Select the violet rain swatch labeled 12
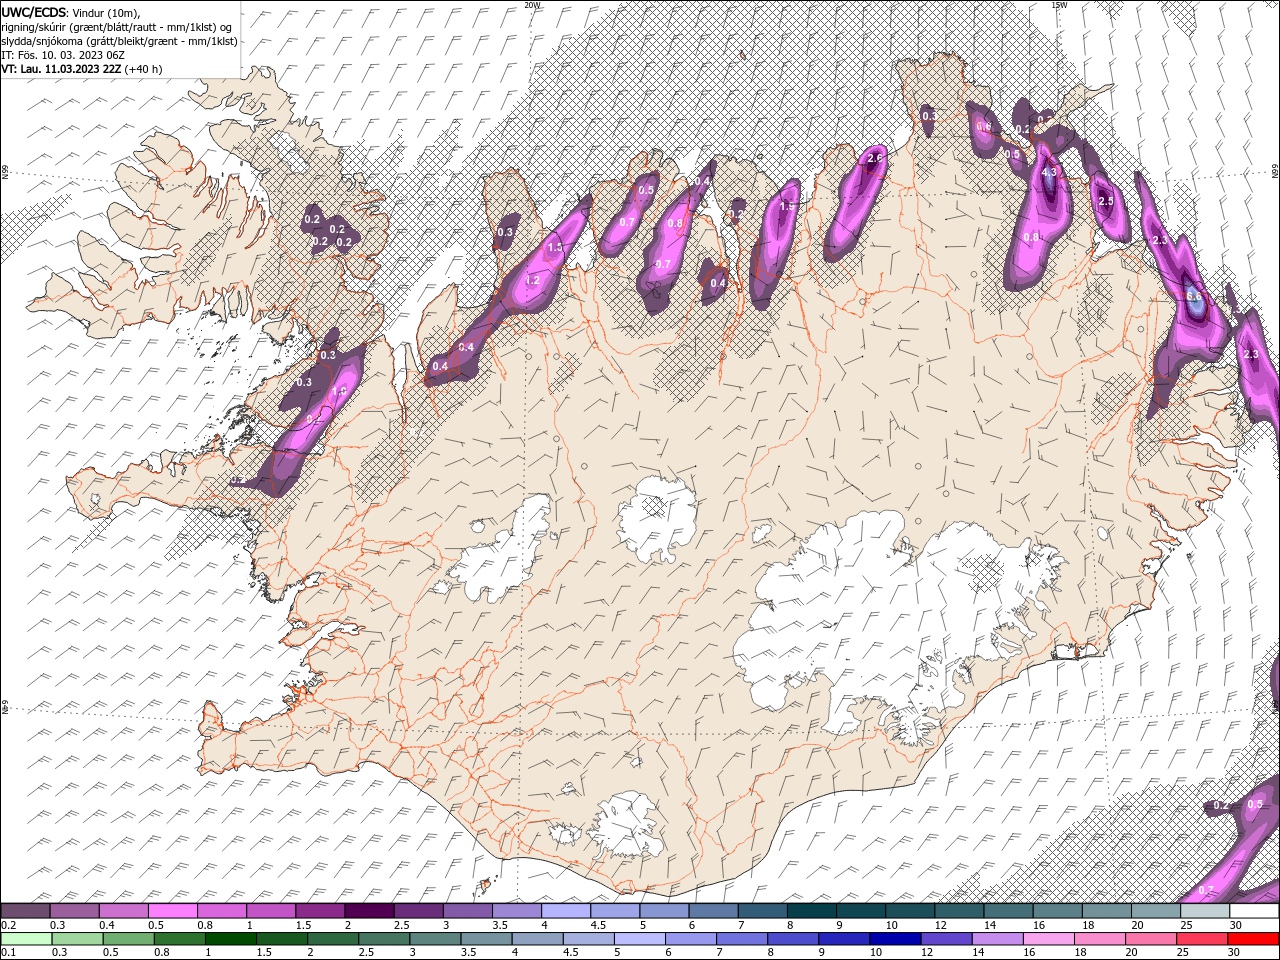1280x960 pixels. (x=946, y=939)
